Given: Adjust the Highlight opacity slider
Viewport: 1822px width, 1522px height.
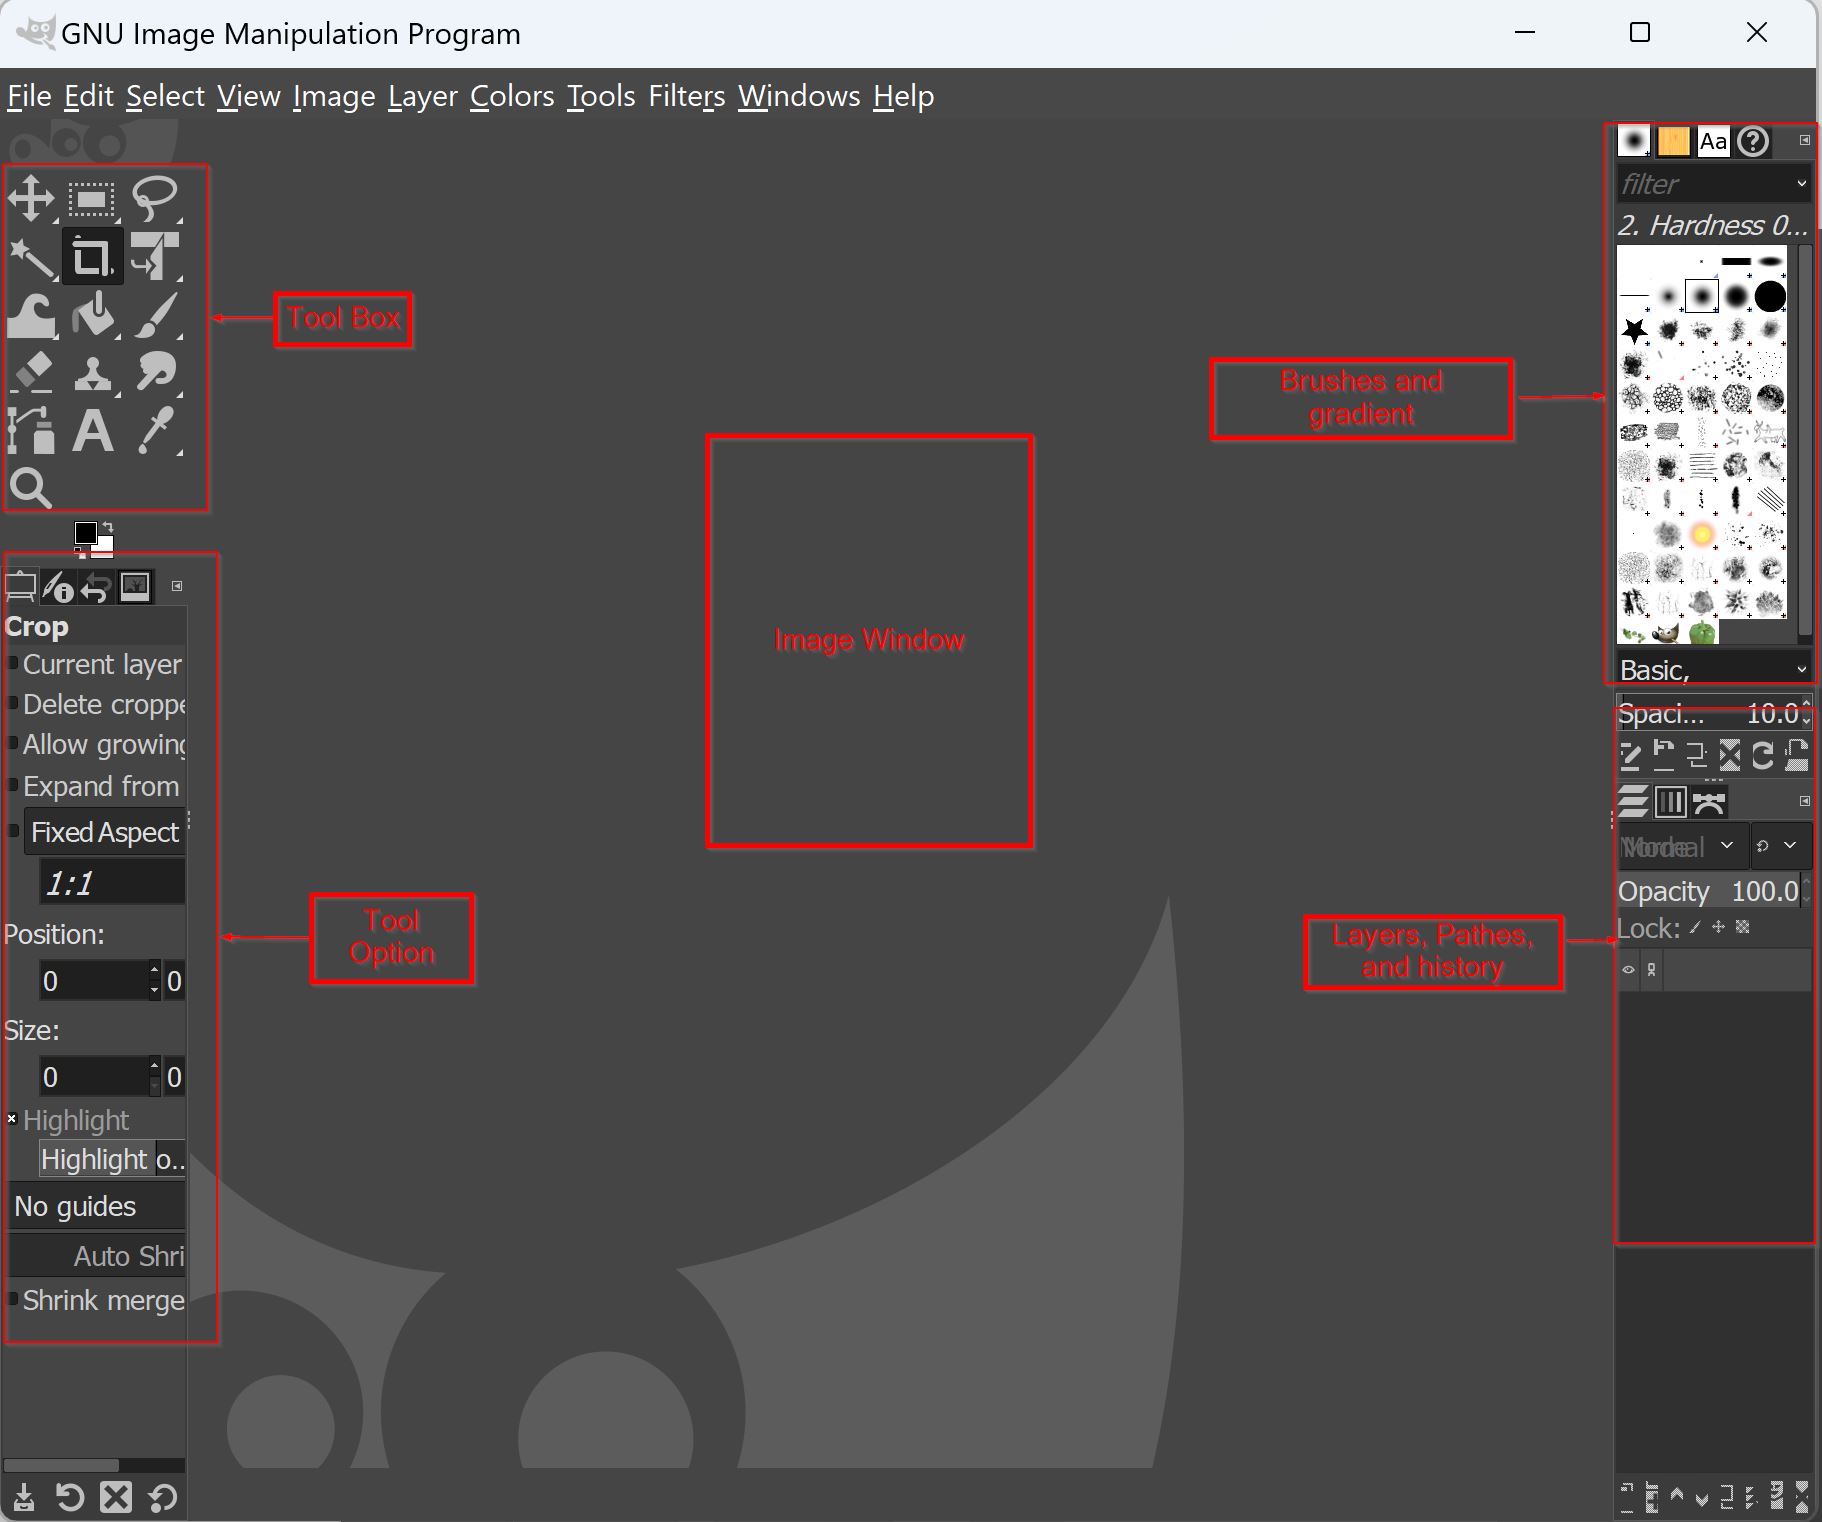Looking at the screenshot, I should point(112,1159).
